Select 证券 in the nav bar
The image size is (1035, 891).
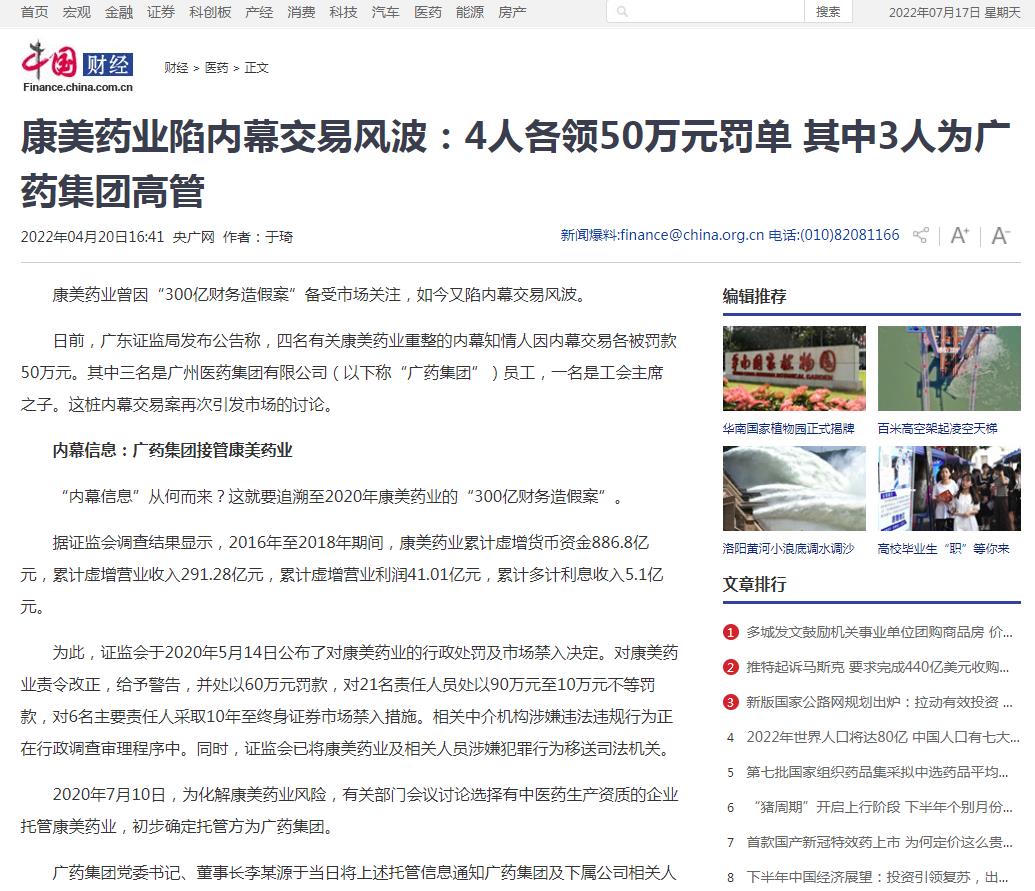(161, 12)
